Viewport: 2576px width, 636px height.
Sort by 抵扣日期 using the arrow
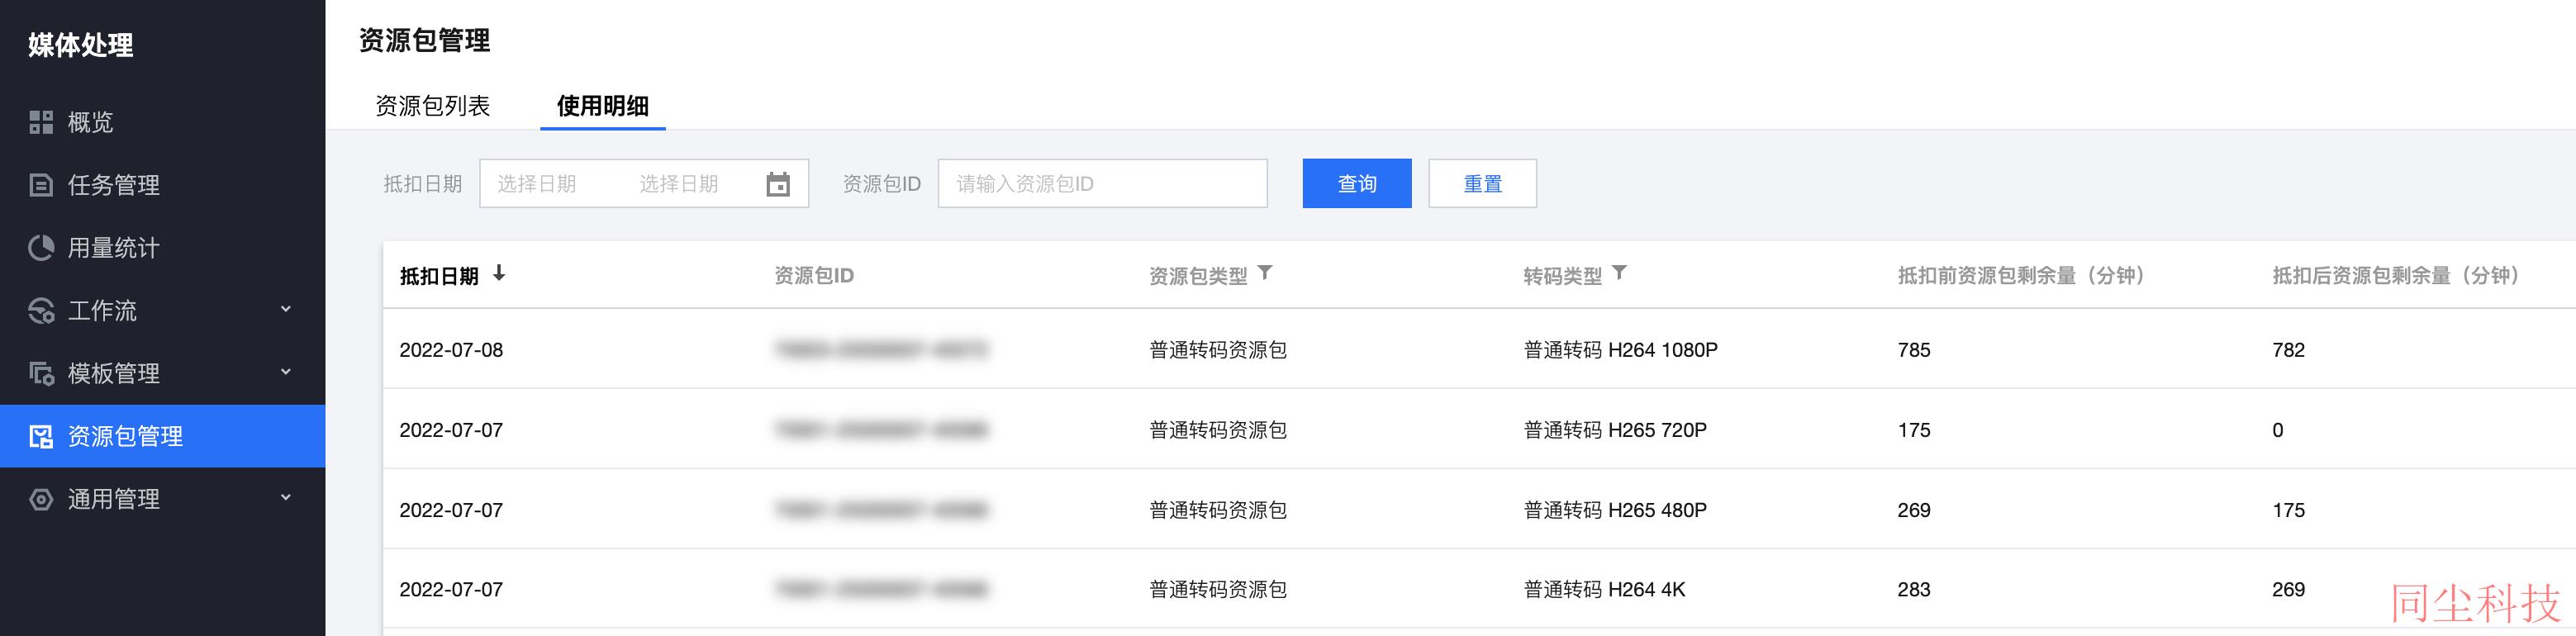click(x=499, y=273)
